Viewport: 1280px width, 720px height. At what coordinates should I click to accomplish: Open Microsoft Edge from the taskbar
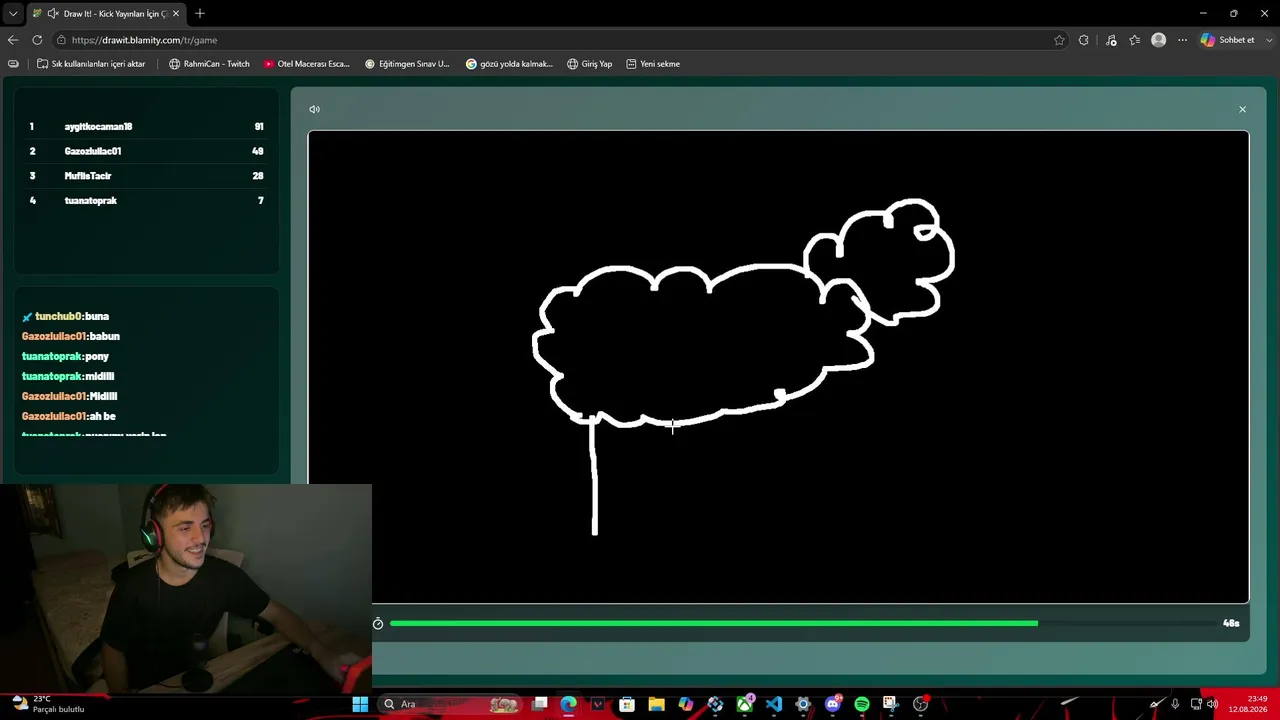click(x=569, y=704)
